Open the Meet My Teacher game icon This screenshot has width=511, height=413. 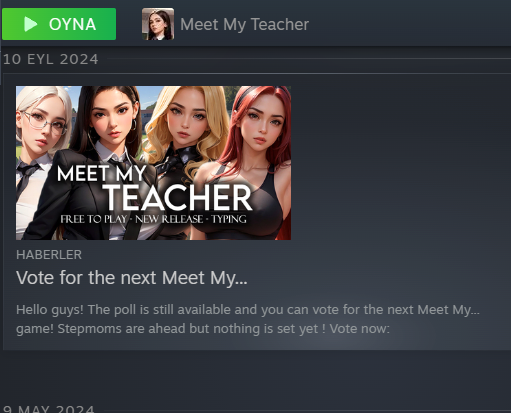158,24
